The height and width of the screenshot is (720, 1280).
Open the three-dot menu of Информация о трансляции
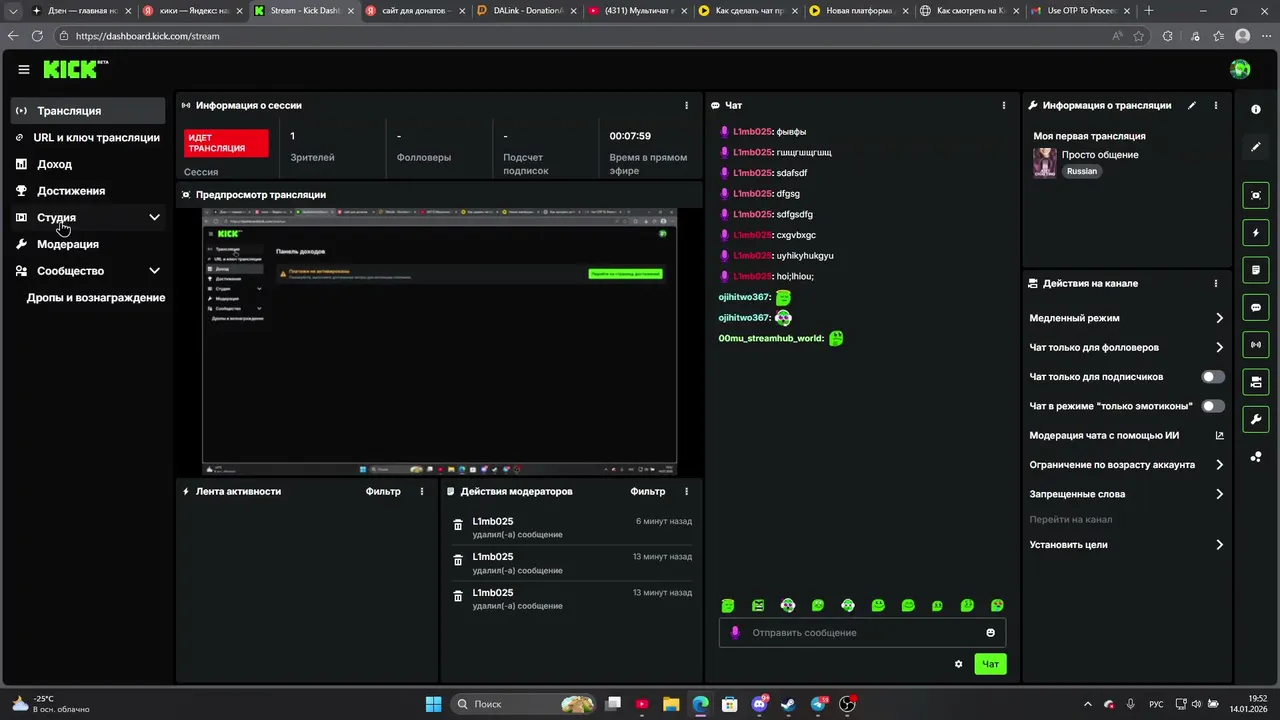[1216, 105]
